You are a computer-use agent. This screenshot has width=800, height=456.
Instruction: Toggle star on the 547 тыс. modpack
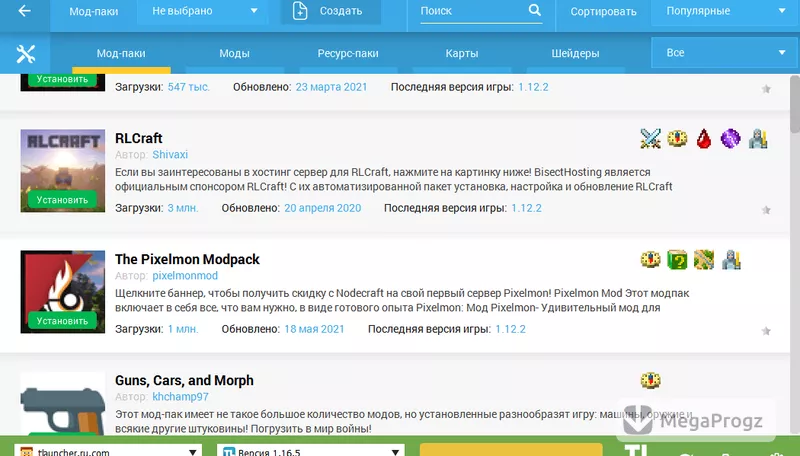point(766,89)
